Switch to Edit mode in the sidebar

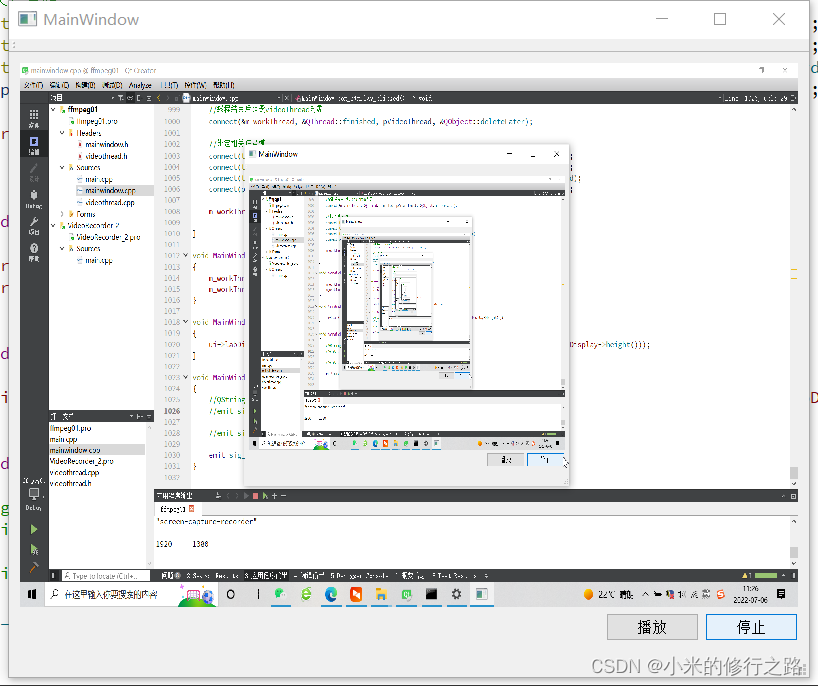point(33,145)
